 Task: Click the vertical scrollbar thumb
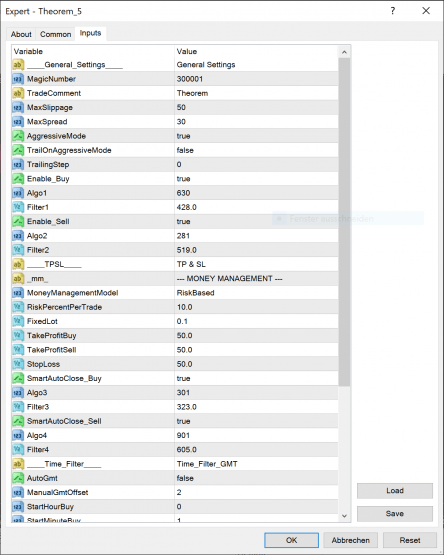point(344,222)
